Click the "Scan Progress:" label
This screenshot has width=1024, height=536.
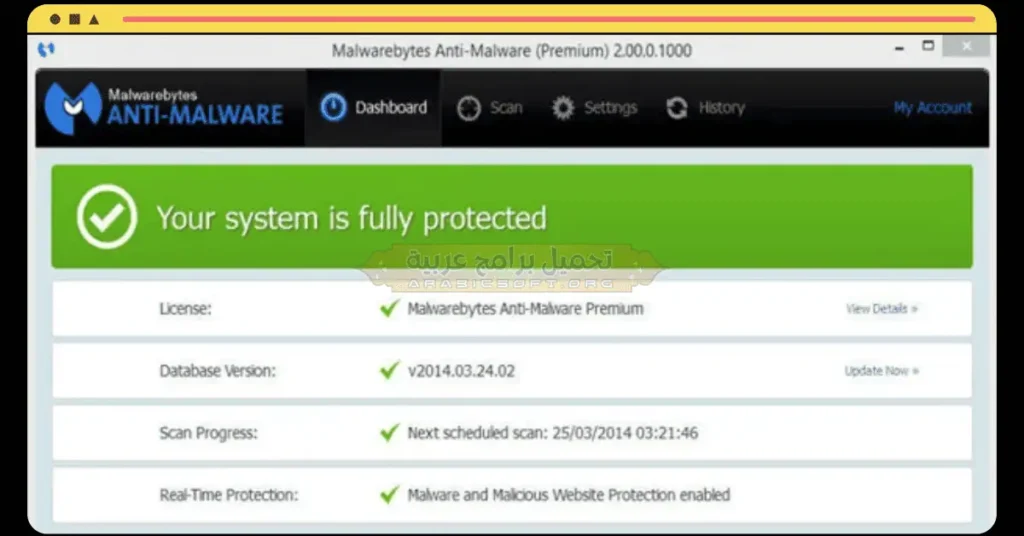(208, 433)
